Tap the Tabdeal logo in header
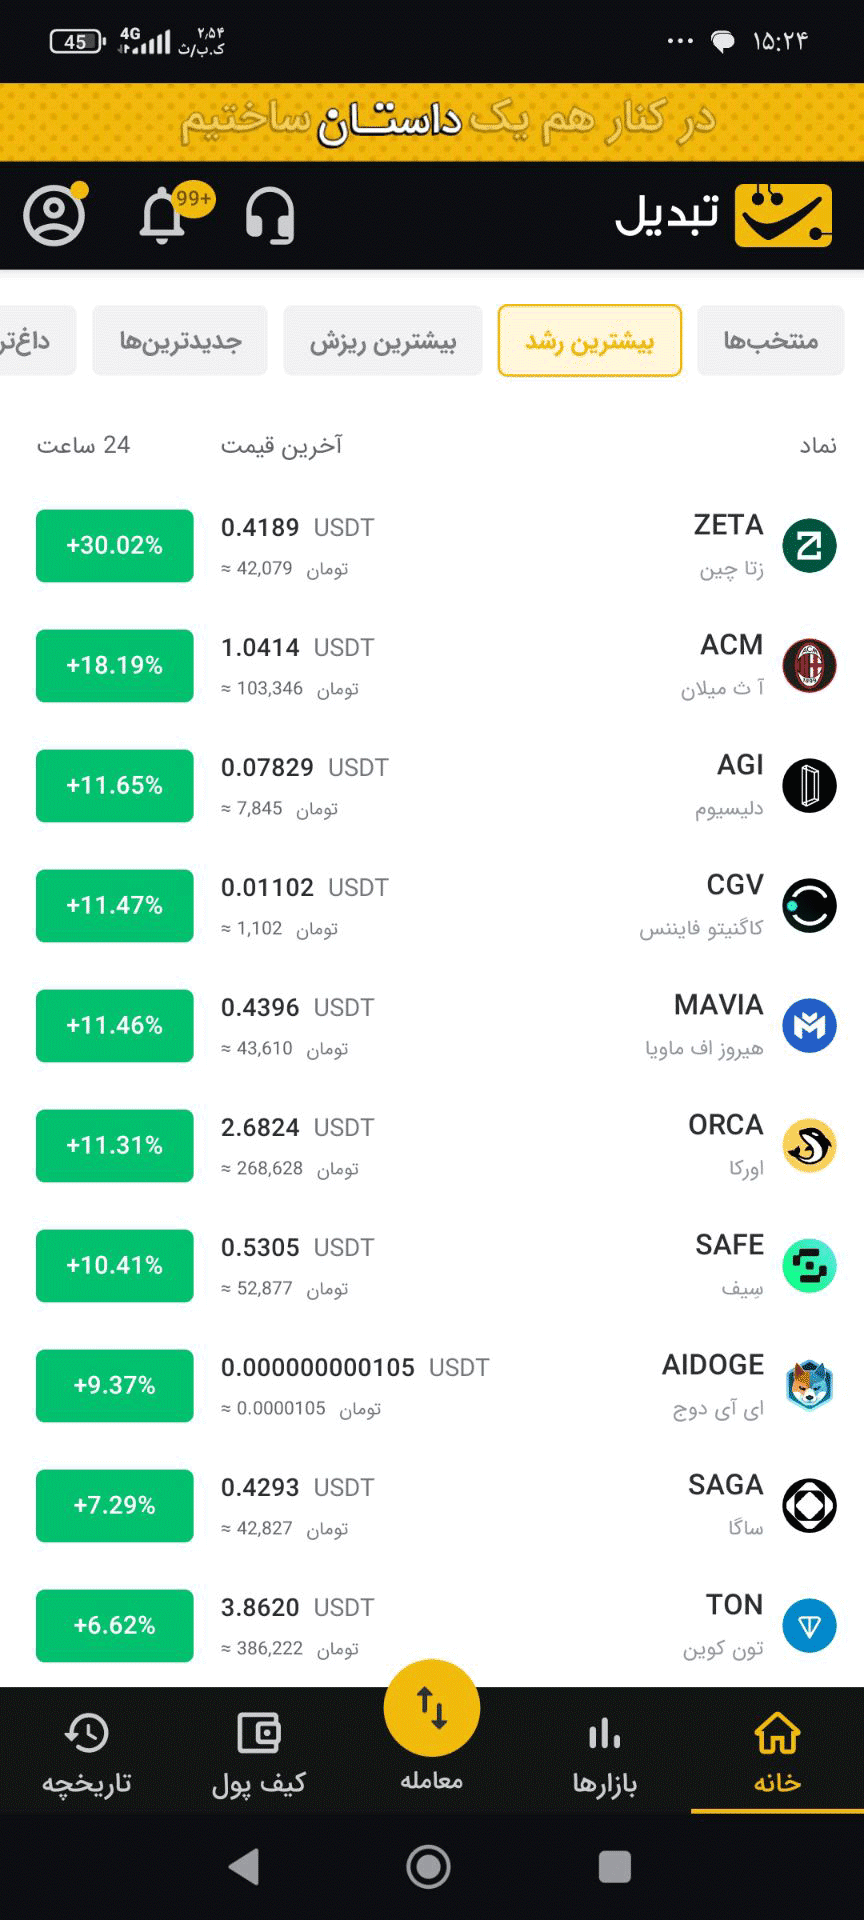 [724, 215]
